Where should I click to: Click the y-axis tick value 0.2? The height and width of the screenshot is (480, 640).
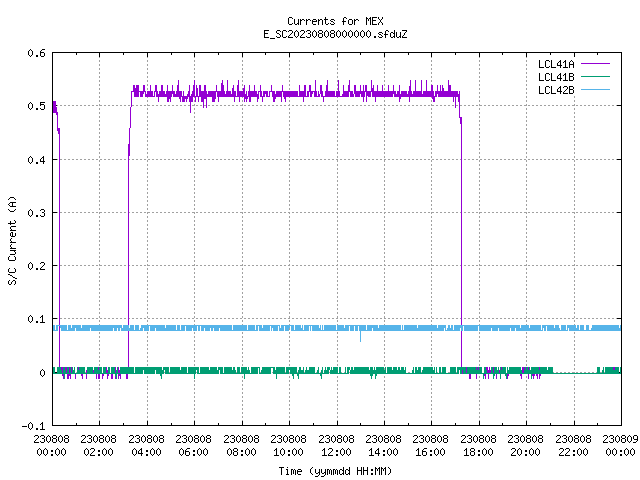point(36,266)
